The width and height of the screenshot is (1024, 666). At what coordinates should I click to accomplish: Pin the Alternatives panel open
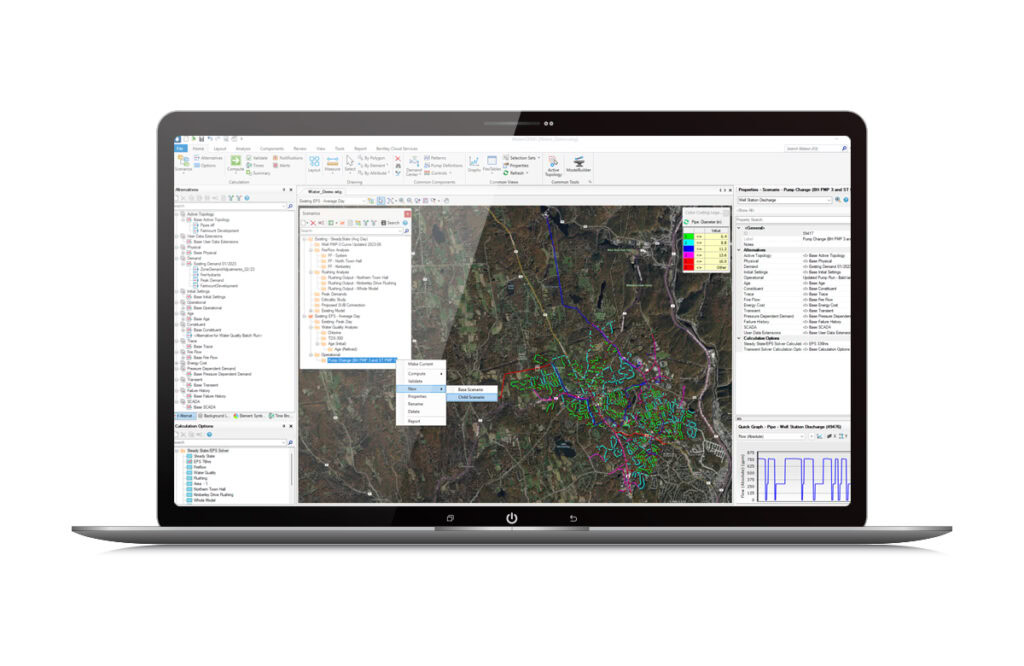pos(284,190)
